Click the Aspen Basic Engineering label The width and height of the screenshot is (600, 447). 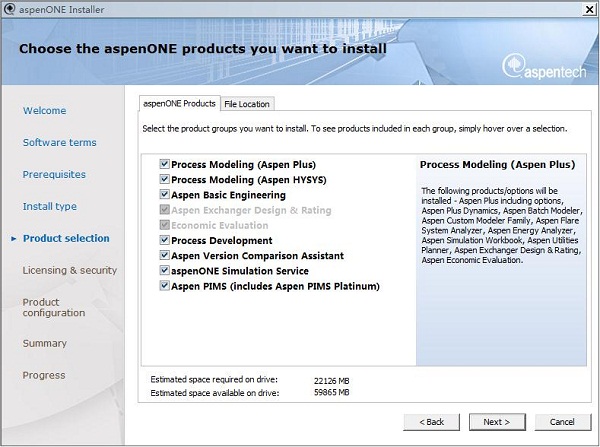[228, 195]
